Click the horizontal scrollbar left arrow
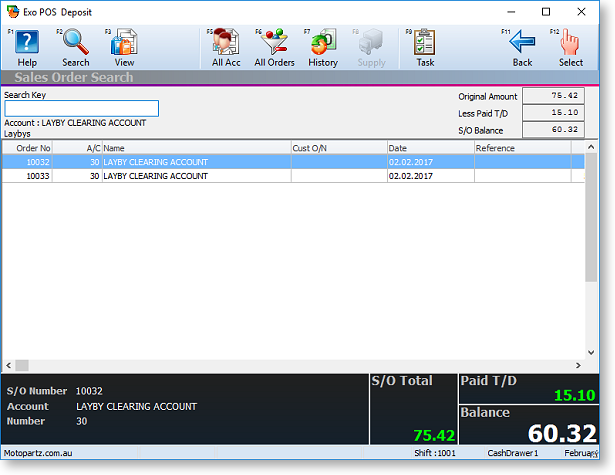 click(9, 365)
